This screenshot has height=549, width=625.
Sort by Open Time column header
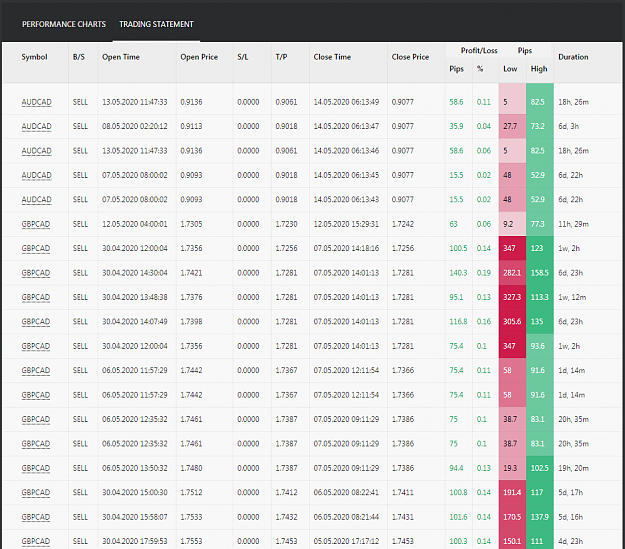(121, 57)
